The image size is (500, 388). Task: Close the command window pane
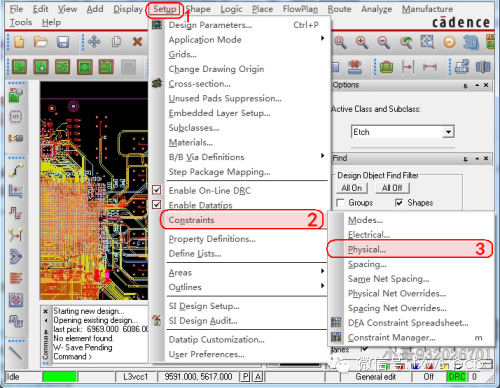pos(46,311)
